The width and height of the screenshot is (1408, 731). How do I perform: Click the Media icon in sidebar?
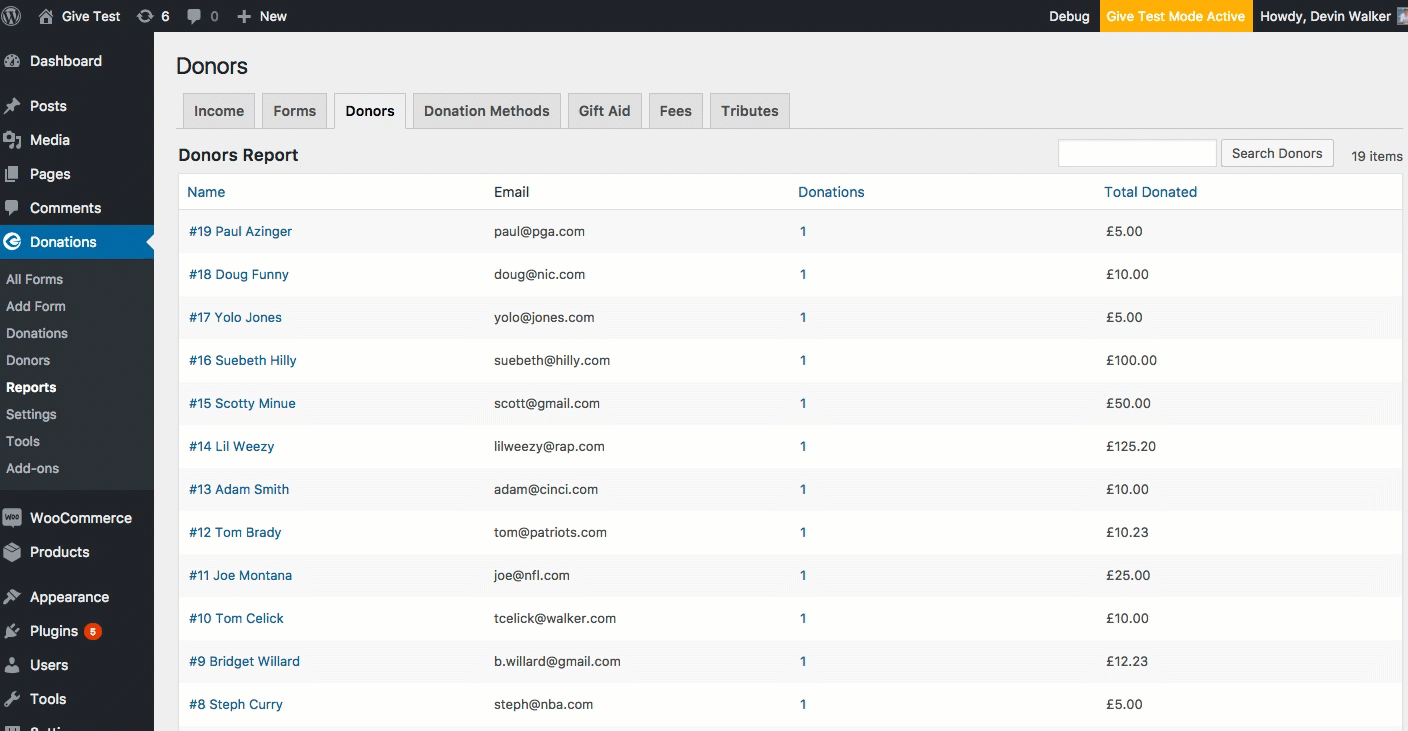click(x=12, y=140)
